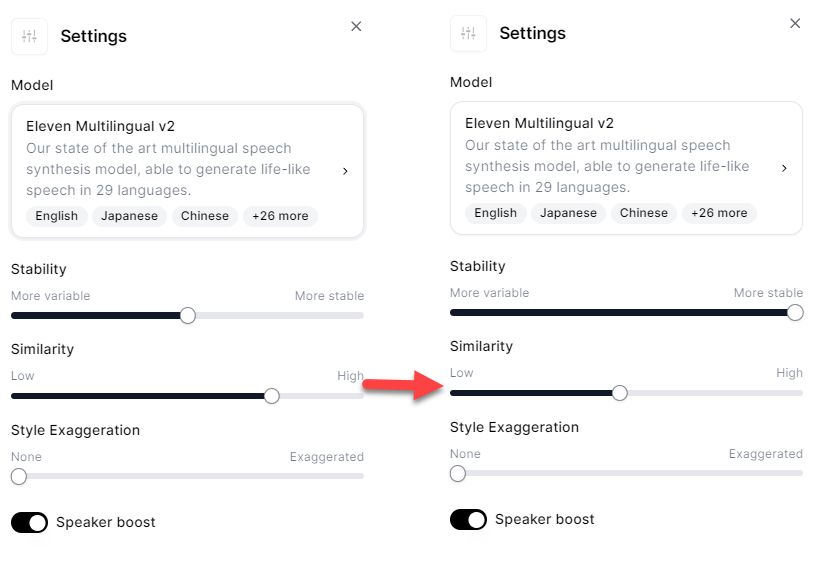818x568 pixels.
Task: Click the '+26 more' languages tag in left panel
Action: 280,216
